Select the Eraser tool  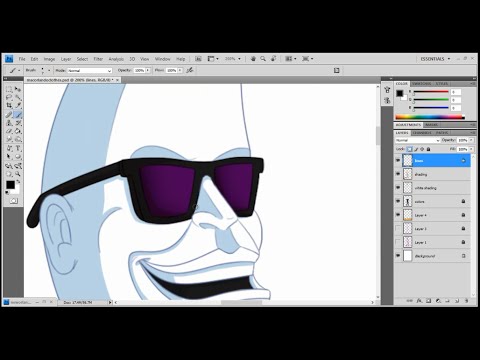pyautogui.click(x=9, y=131)
